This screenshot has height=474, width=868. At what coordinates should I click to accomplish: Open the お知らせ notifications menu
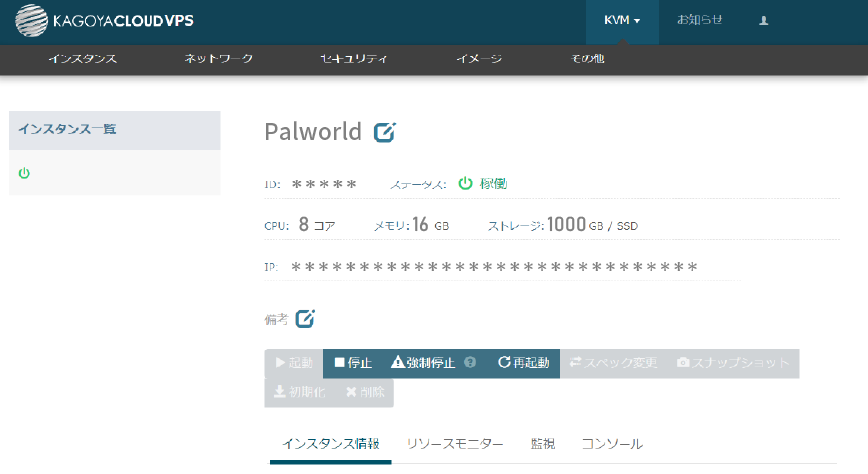(x=700, y=20)
